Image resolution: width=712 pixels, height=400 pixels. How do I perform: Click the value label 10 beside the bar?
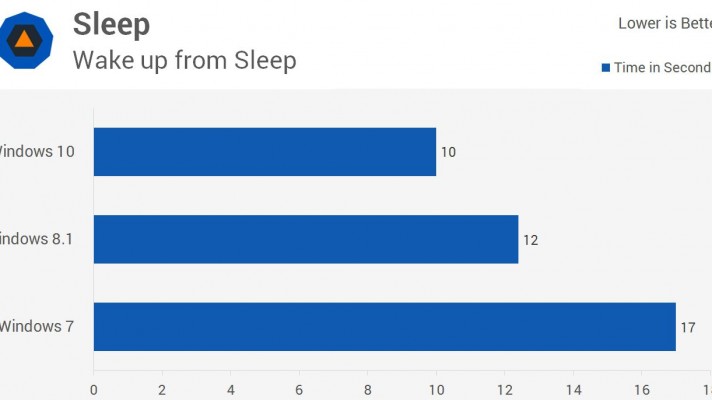click(x=448, y=153)
